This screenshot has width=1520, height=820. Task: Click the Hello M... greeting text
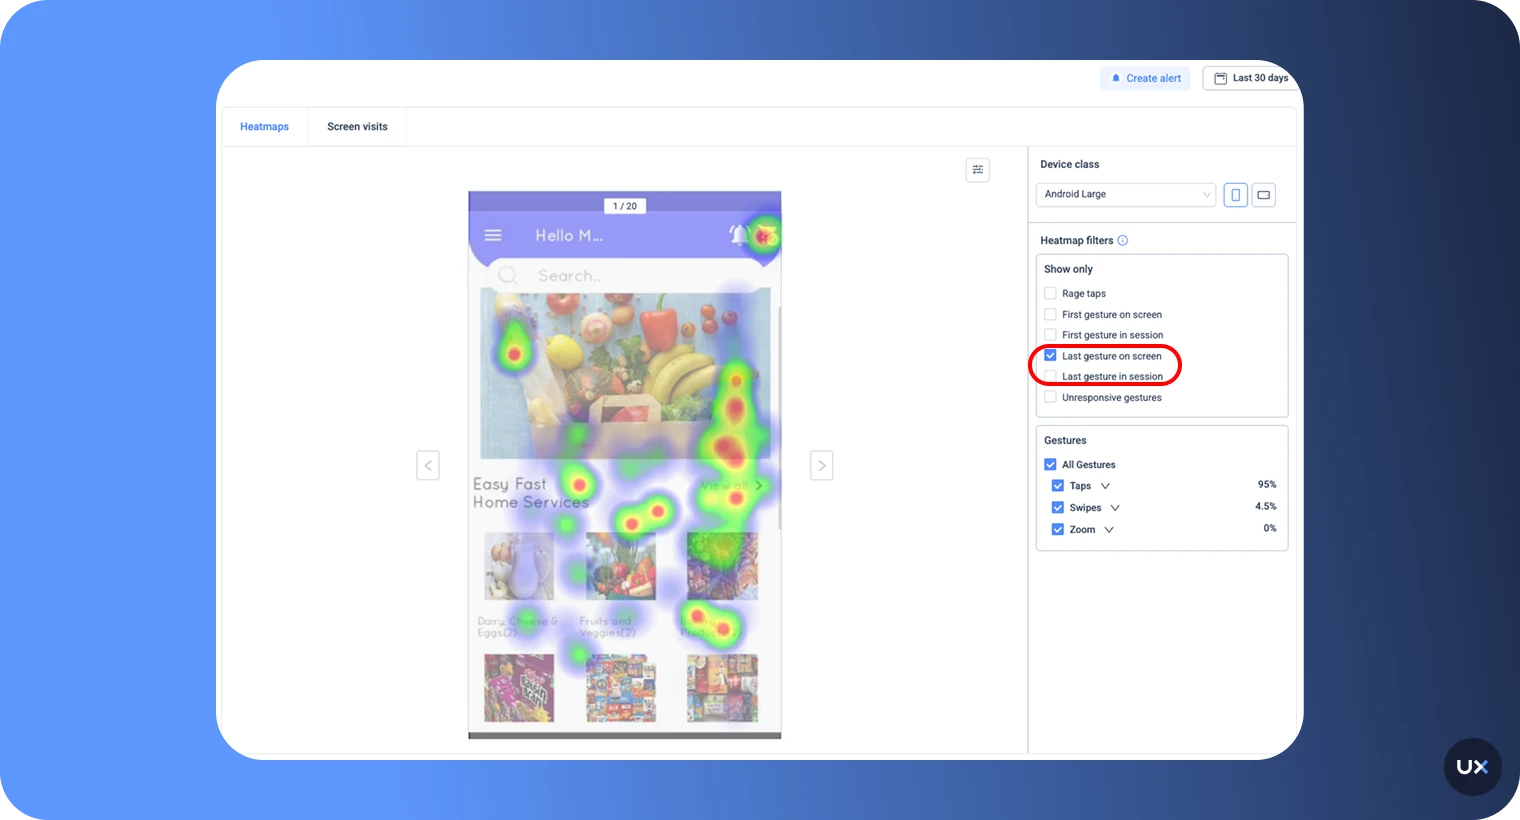pyautogui.click(x=569, y=235)
